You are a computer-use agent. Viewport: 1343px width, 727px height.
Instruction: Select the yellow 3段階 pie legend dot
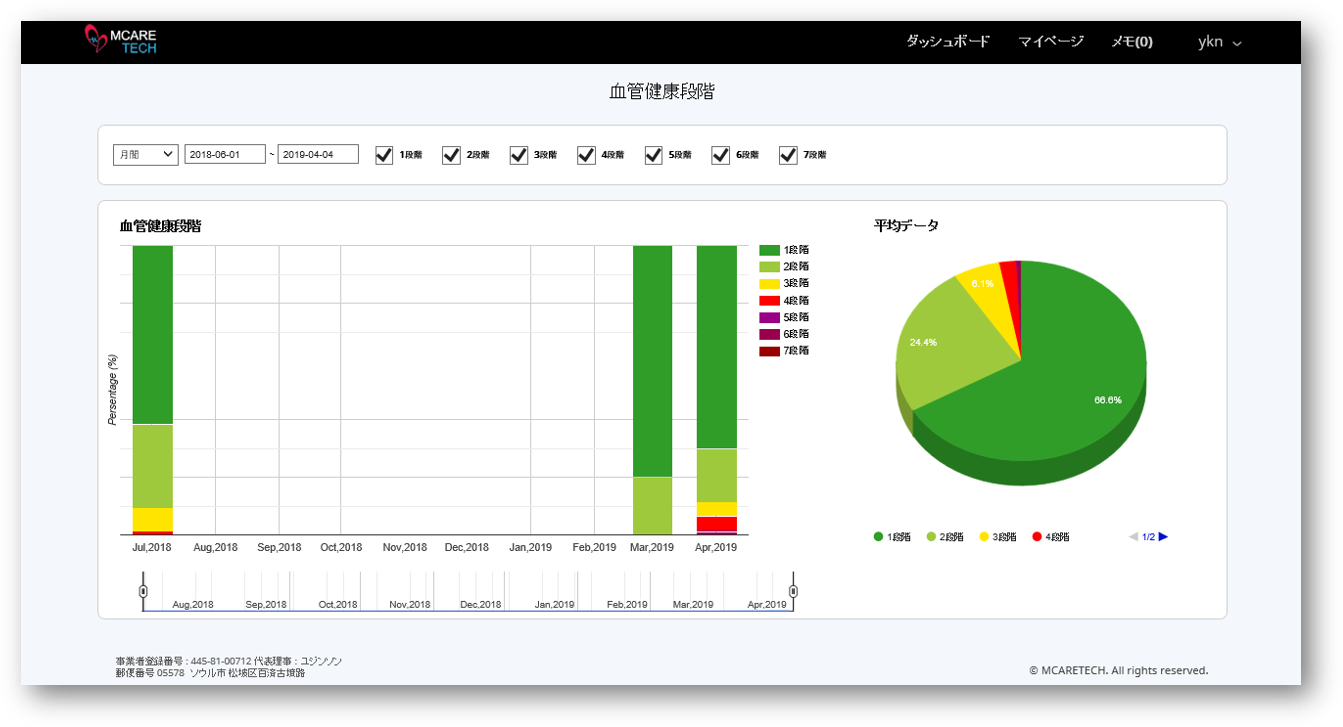tap(984, 537)
